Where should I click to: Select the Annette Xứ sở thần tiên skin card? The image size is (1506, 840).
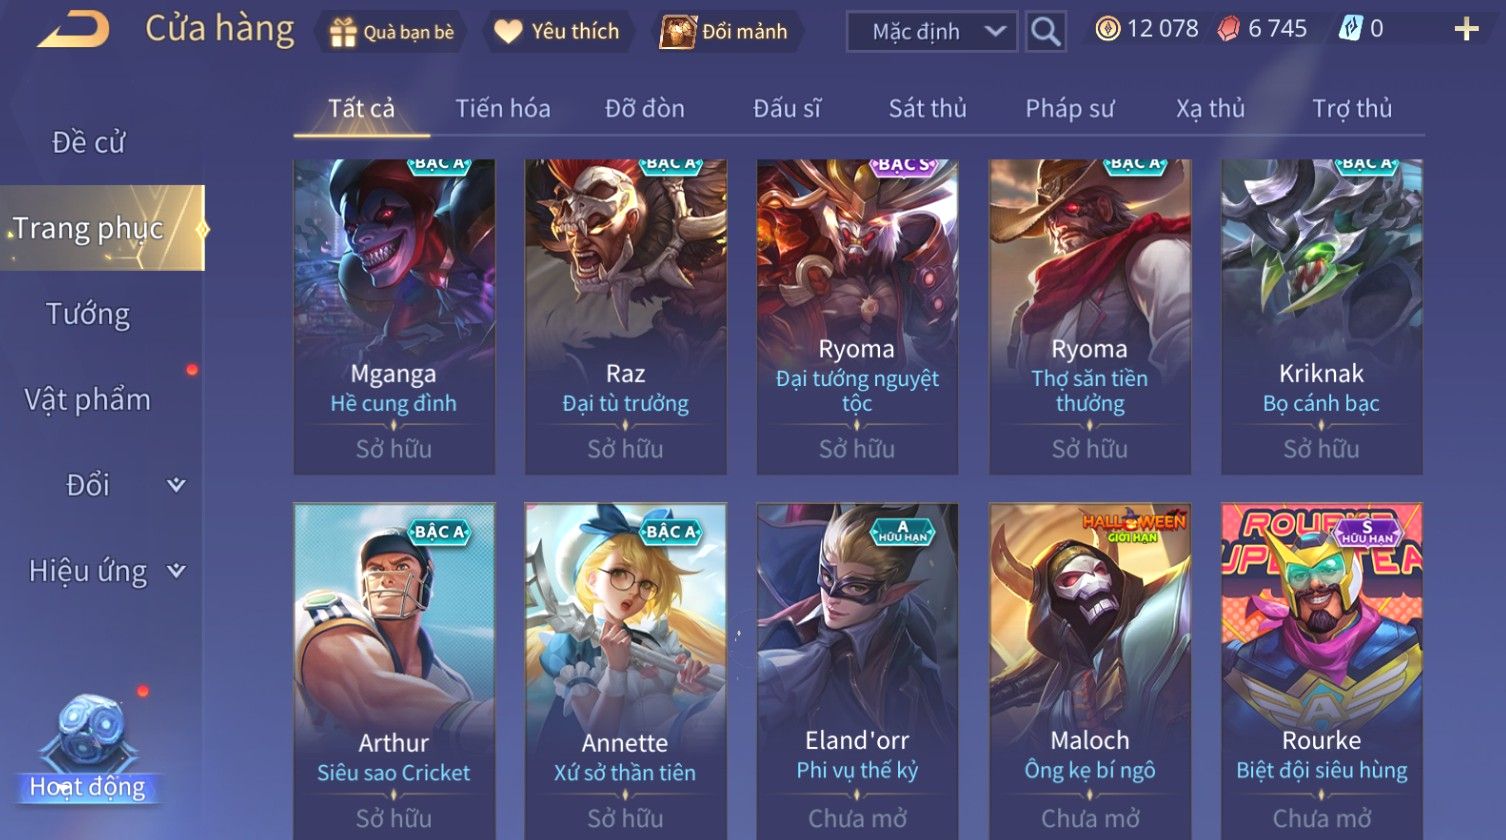tap(625, 671)
